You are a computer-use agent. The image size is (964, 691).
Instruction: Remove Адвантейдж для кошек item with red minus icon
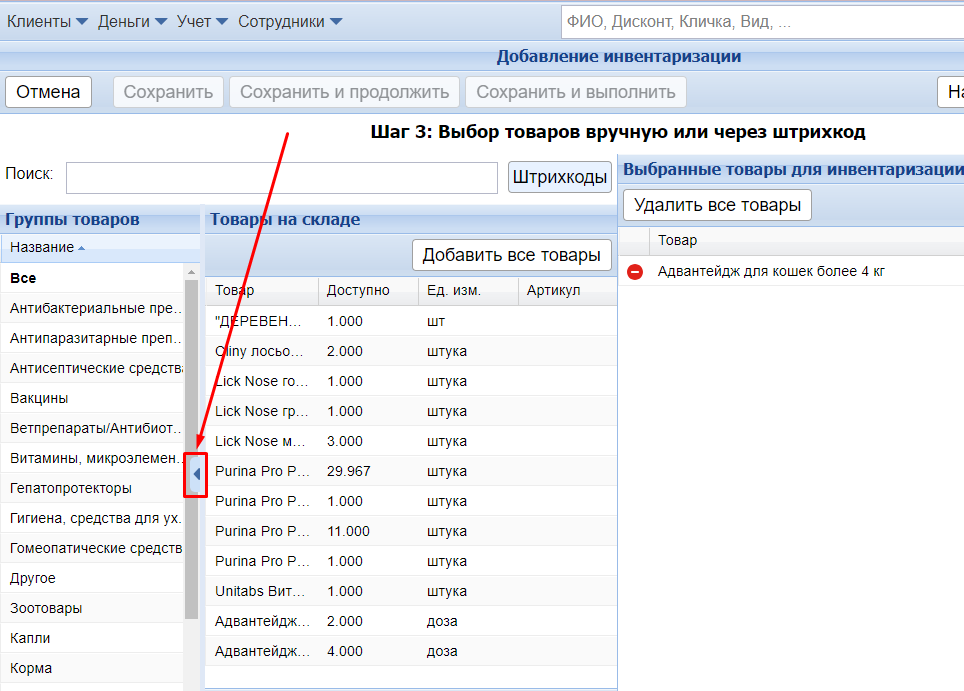(x=634, y=271)
